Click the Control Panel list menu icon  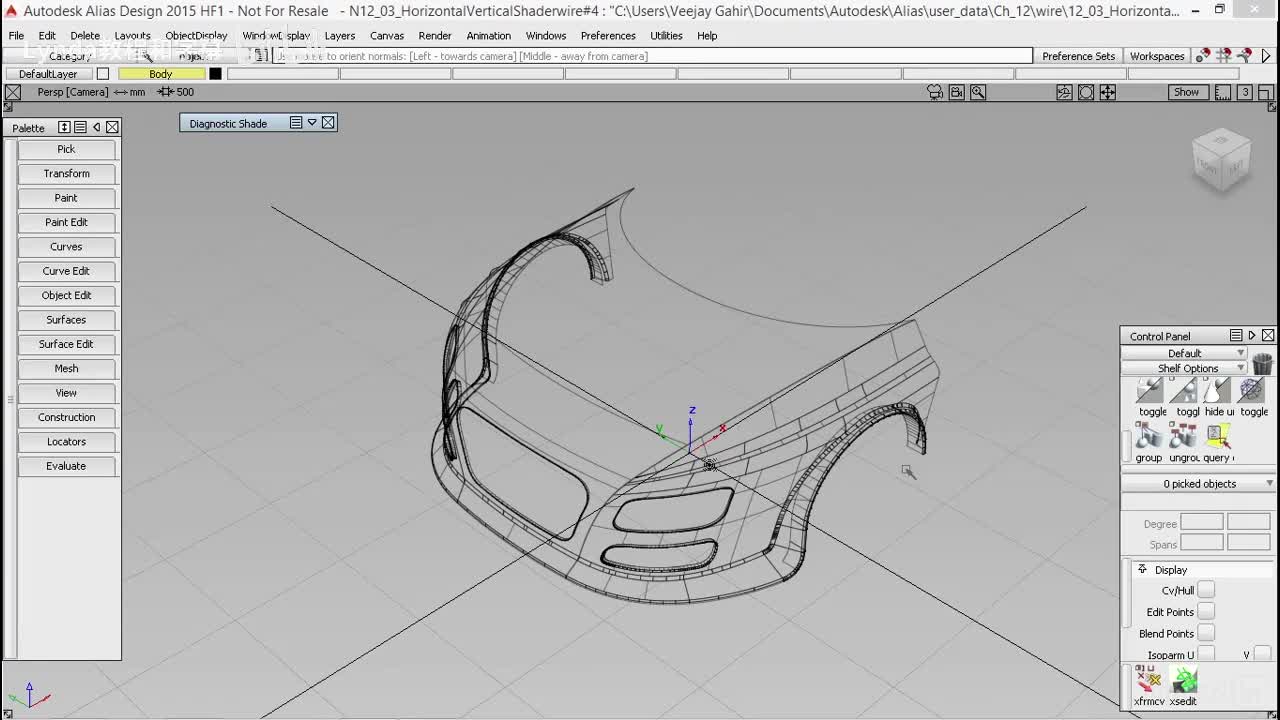pyautogui.click(x=1236, y=335)
